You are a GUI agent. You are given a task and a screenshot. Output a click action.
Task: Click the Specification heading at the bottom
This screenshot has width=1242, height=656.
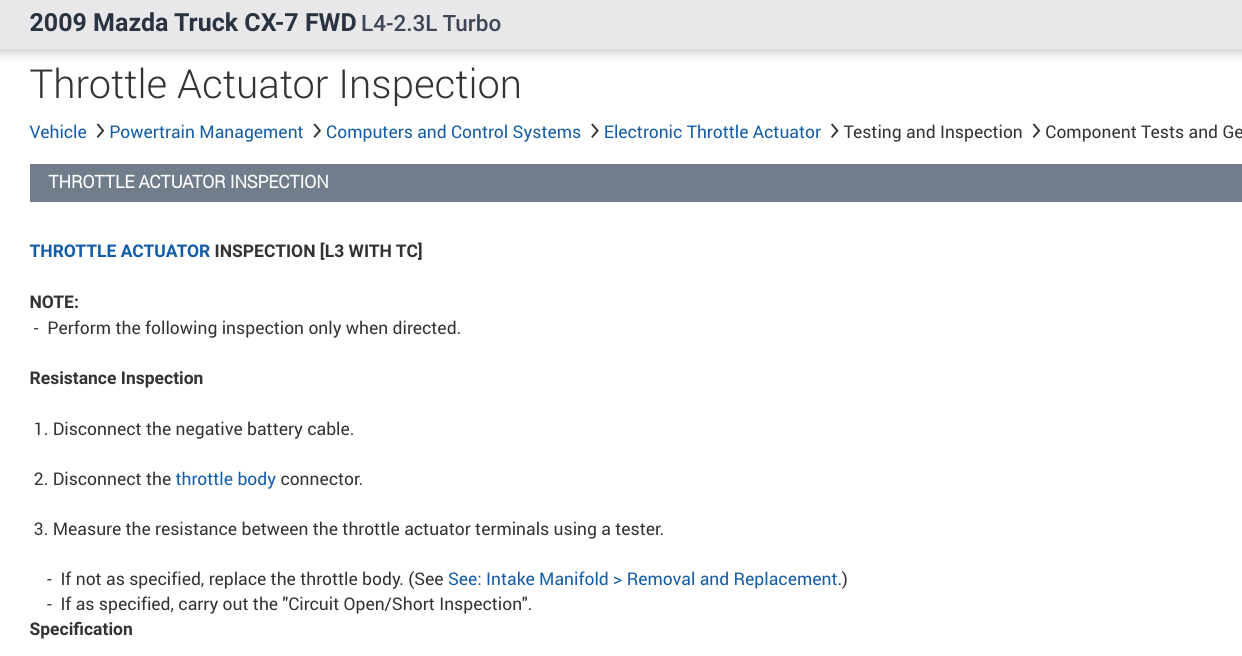(81, 629)
